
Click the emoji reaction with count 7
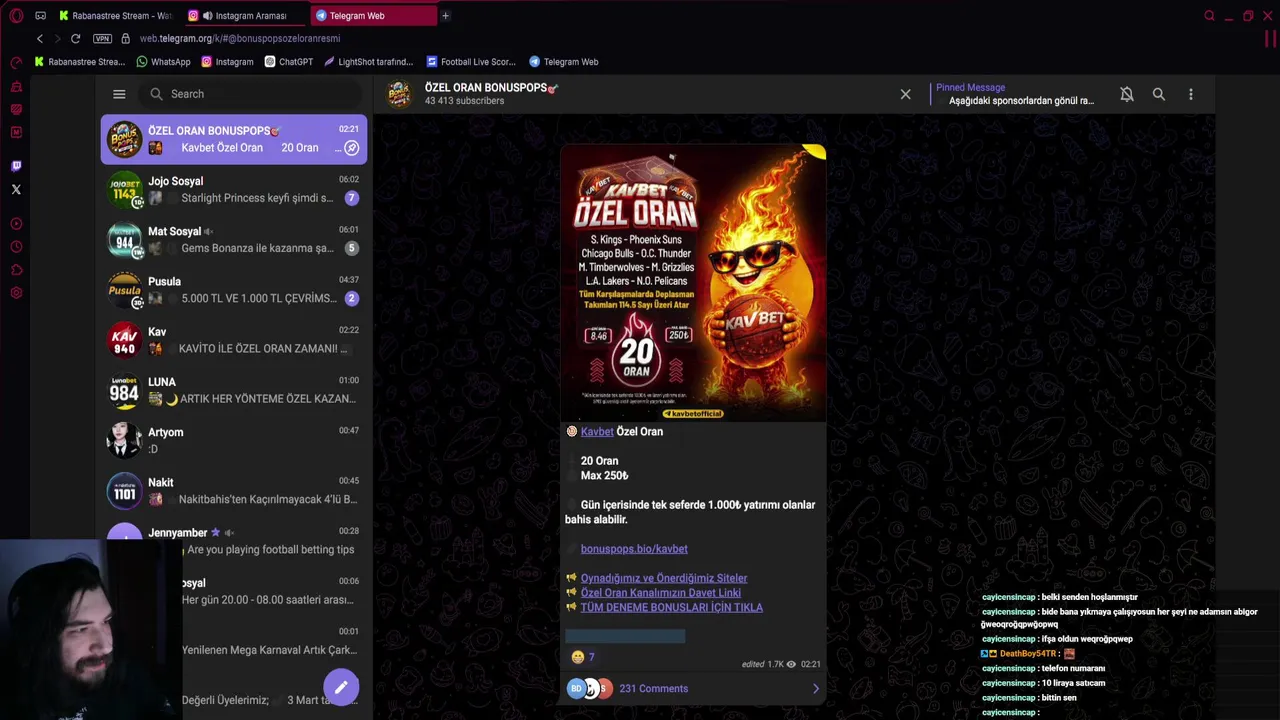click(582, 657)
